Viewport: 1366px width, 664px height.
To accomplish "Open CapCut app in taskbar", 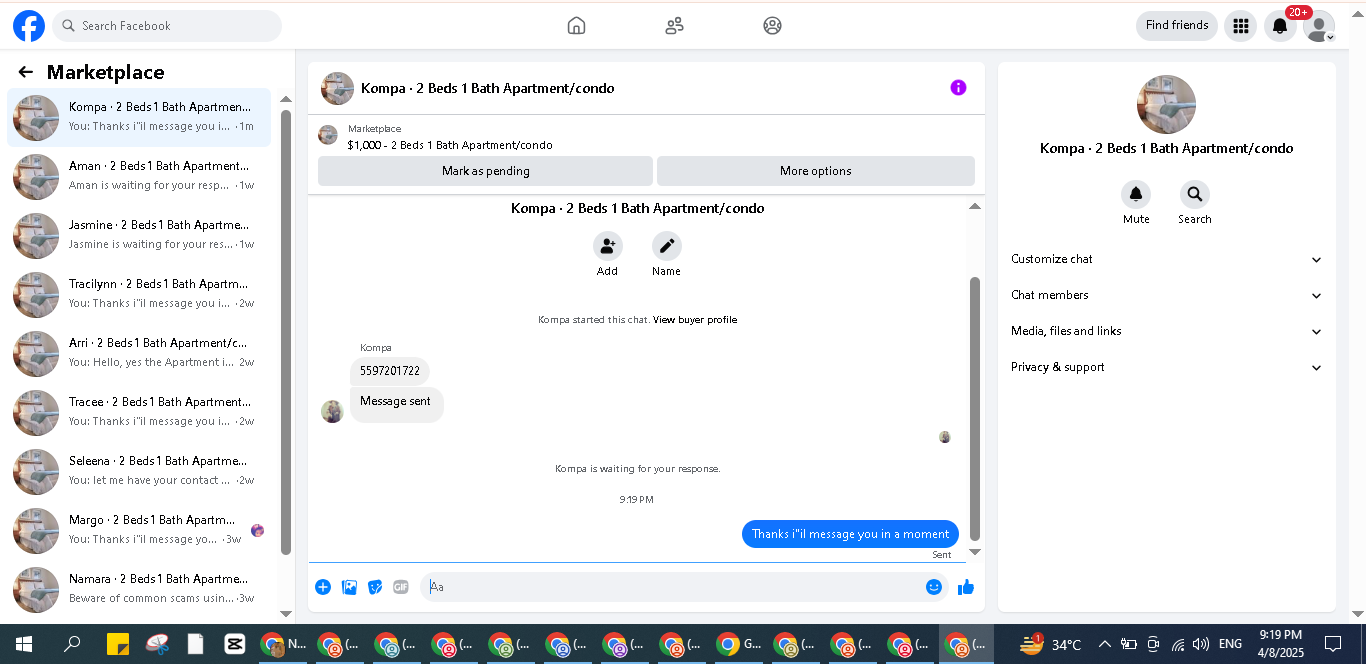I will 235,644.
